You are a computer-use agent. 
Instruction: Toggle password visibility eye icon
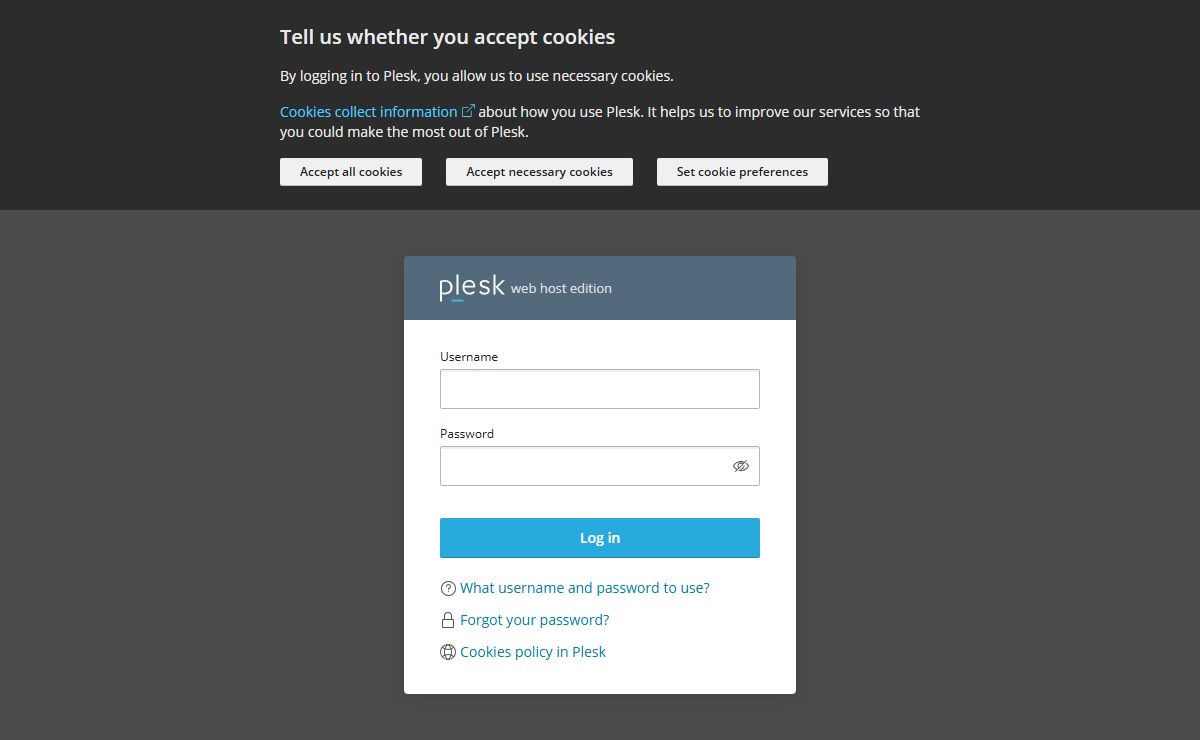tap(741, 466)
